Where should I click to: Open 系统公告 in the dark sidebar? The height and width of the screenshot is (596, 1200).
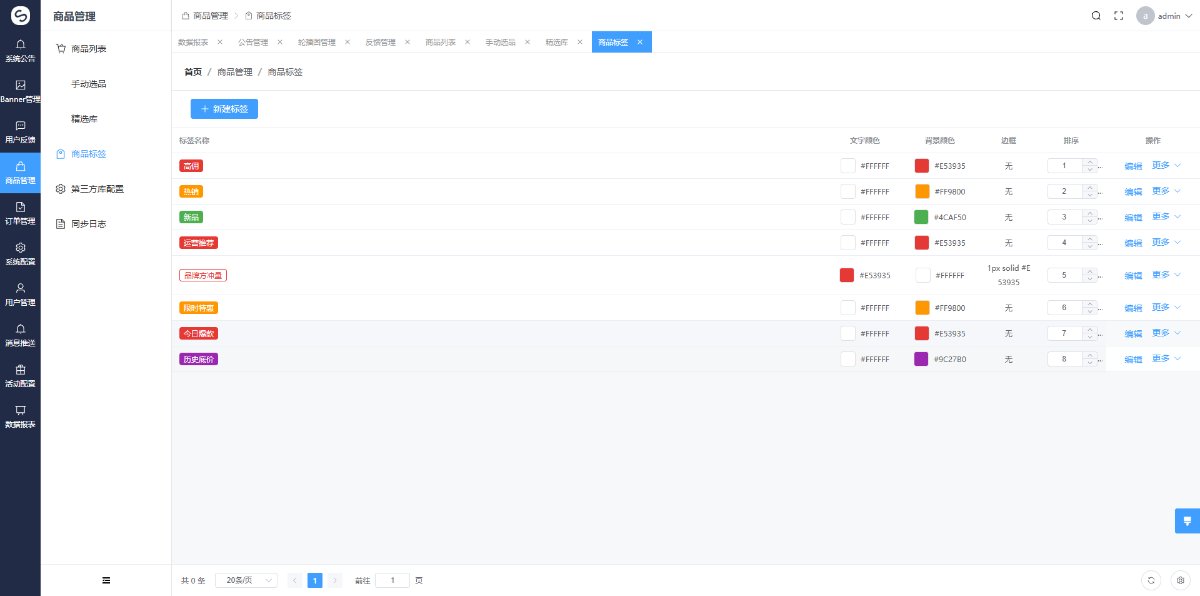(20, 50)
